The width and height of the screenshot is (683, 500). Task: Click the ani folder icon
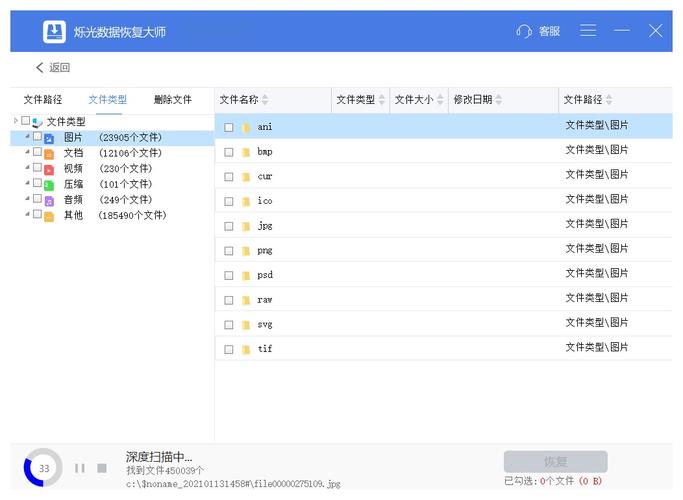(x=246, y=127)
